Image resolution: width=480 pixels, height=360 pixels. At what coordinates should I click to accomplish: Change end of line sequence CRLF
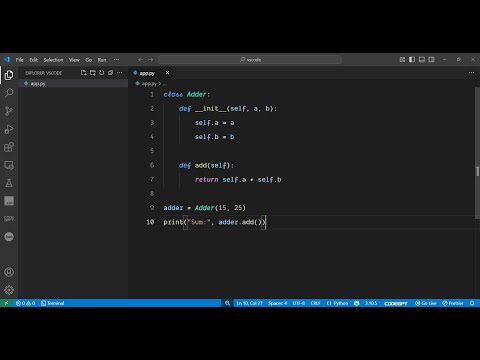315,303
